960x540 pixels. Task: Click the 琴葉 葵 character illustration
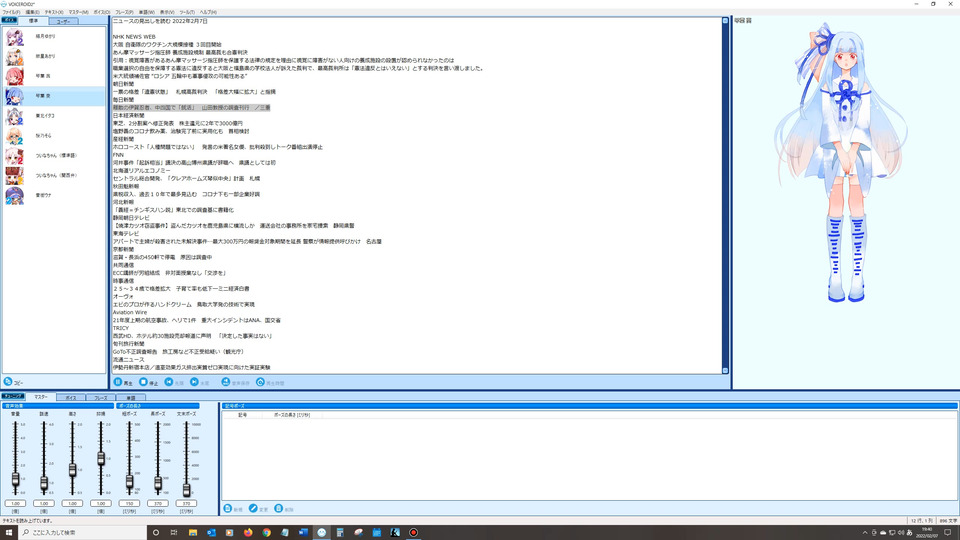[x=842, y=162]
